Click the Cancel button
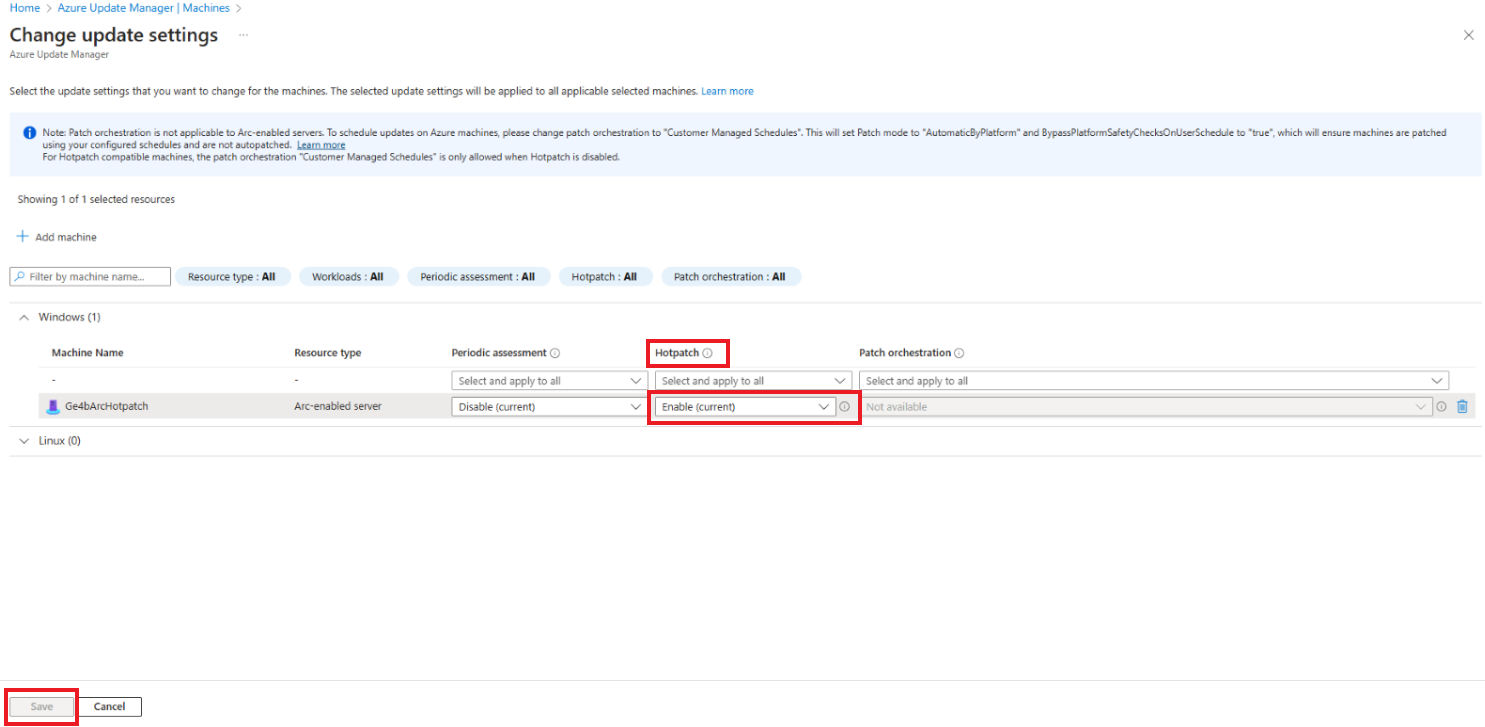1485x727 pixels. 110,707
